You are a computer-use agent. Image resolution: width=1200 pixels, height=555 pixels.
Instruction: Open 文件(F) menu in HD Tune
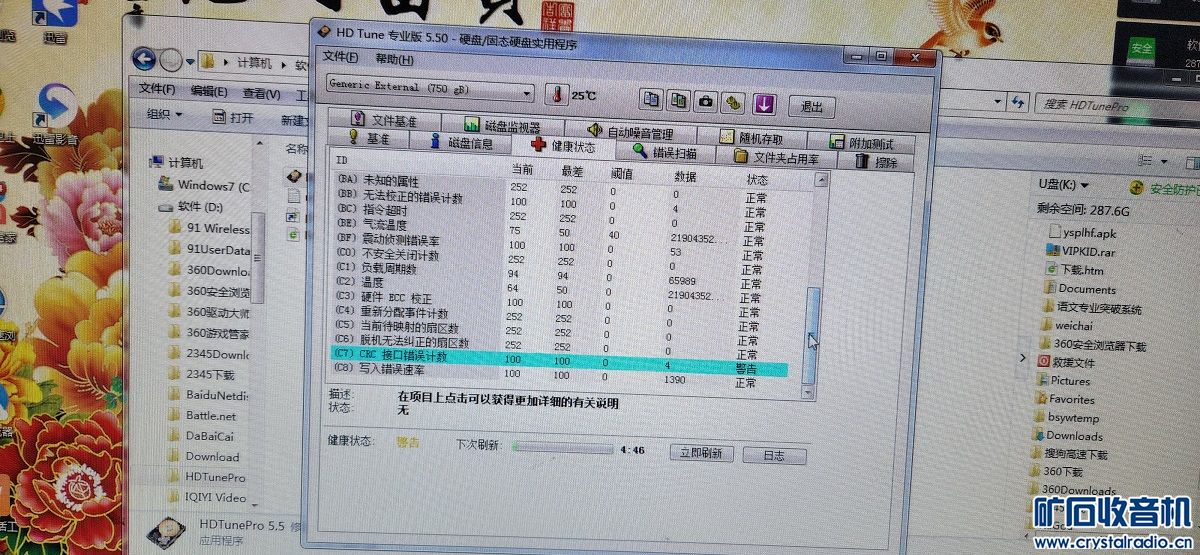340,57
